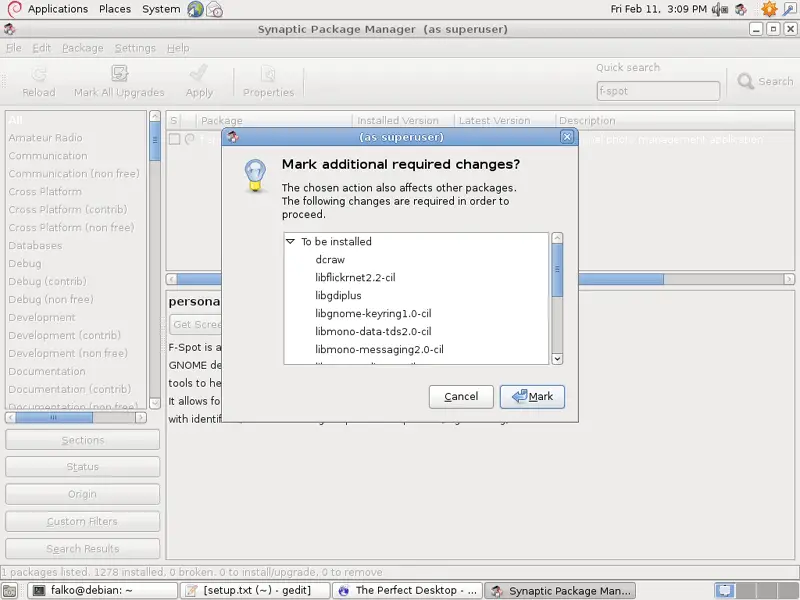The height and width of the screenshot is (600, 800).
Task: Click the dialog list scroll-up arrow
Action: tap(557, 238)
